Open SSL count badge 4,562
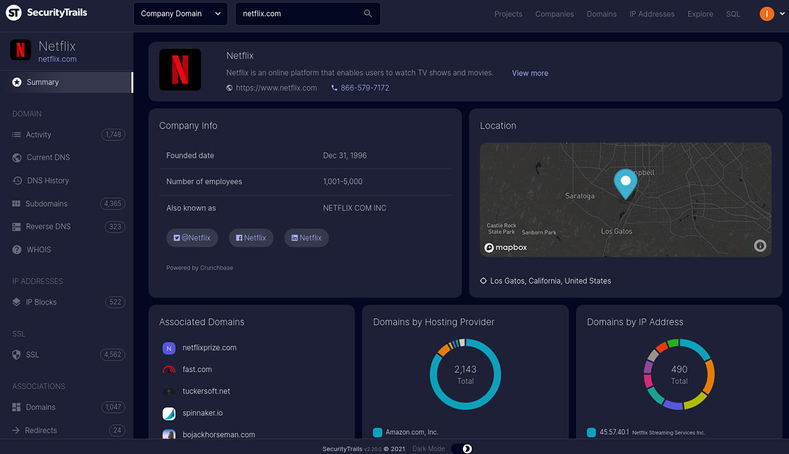 point(113,354)
